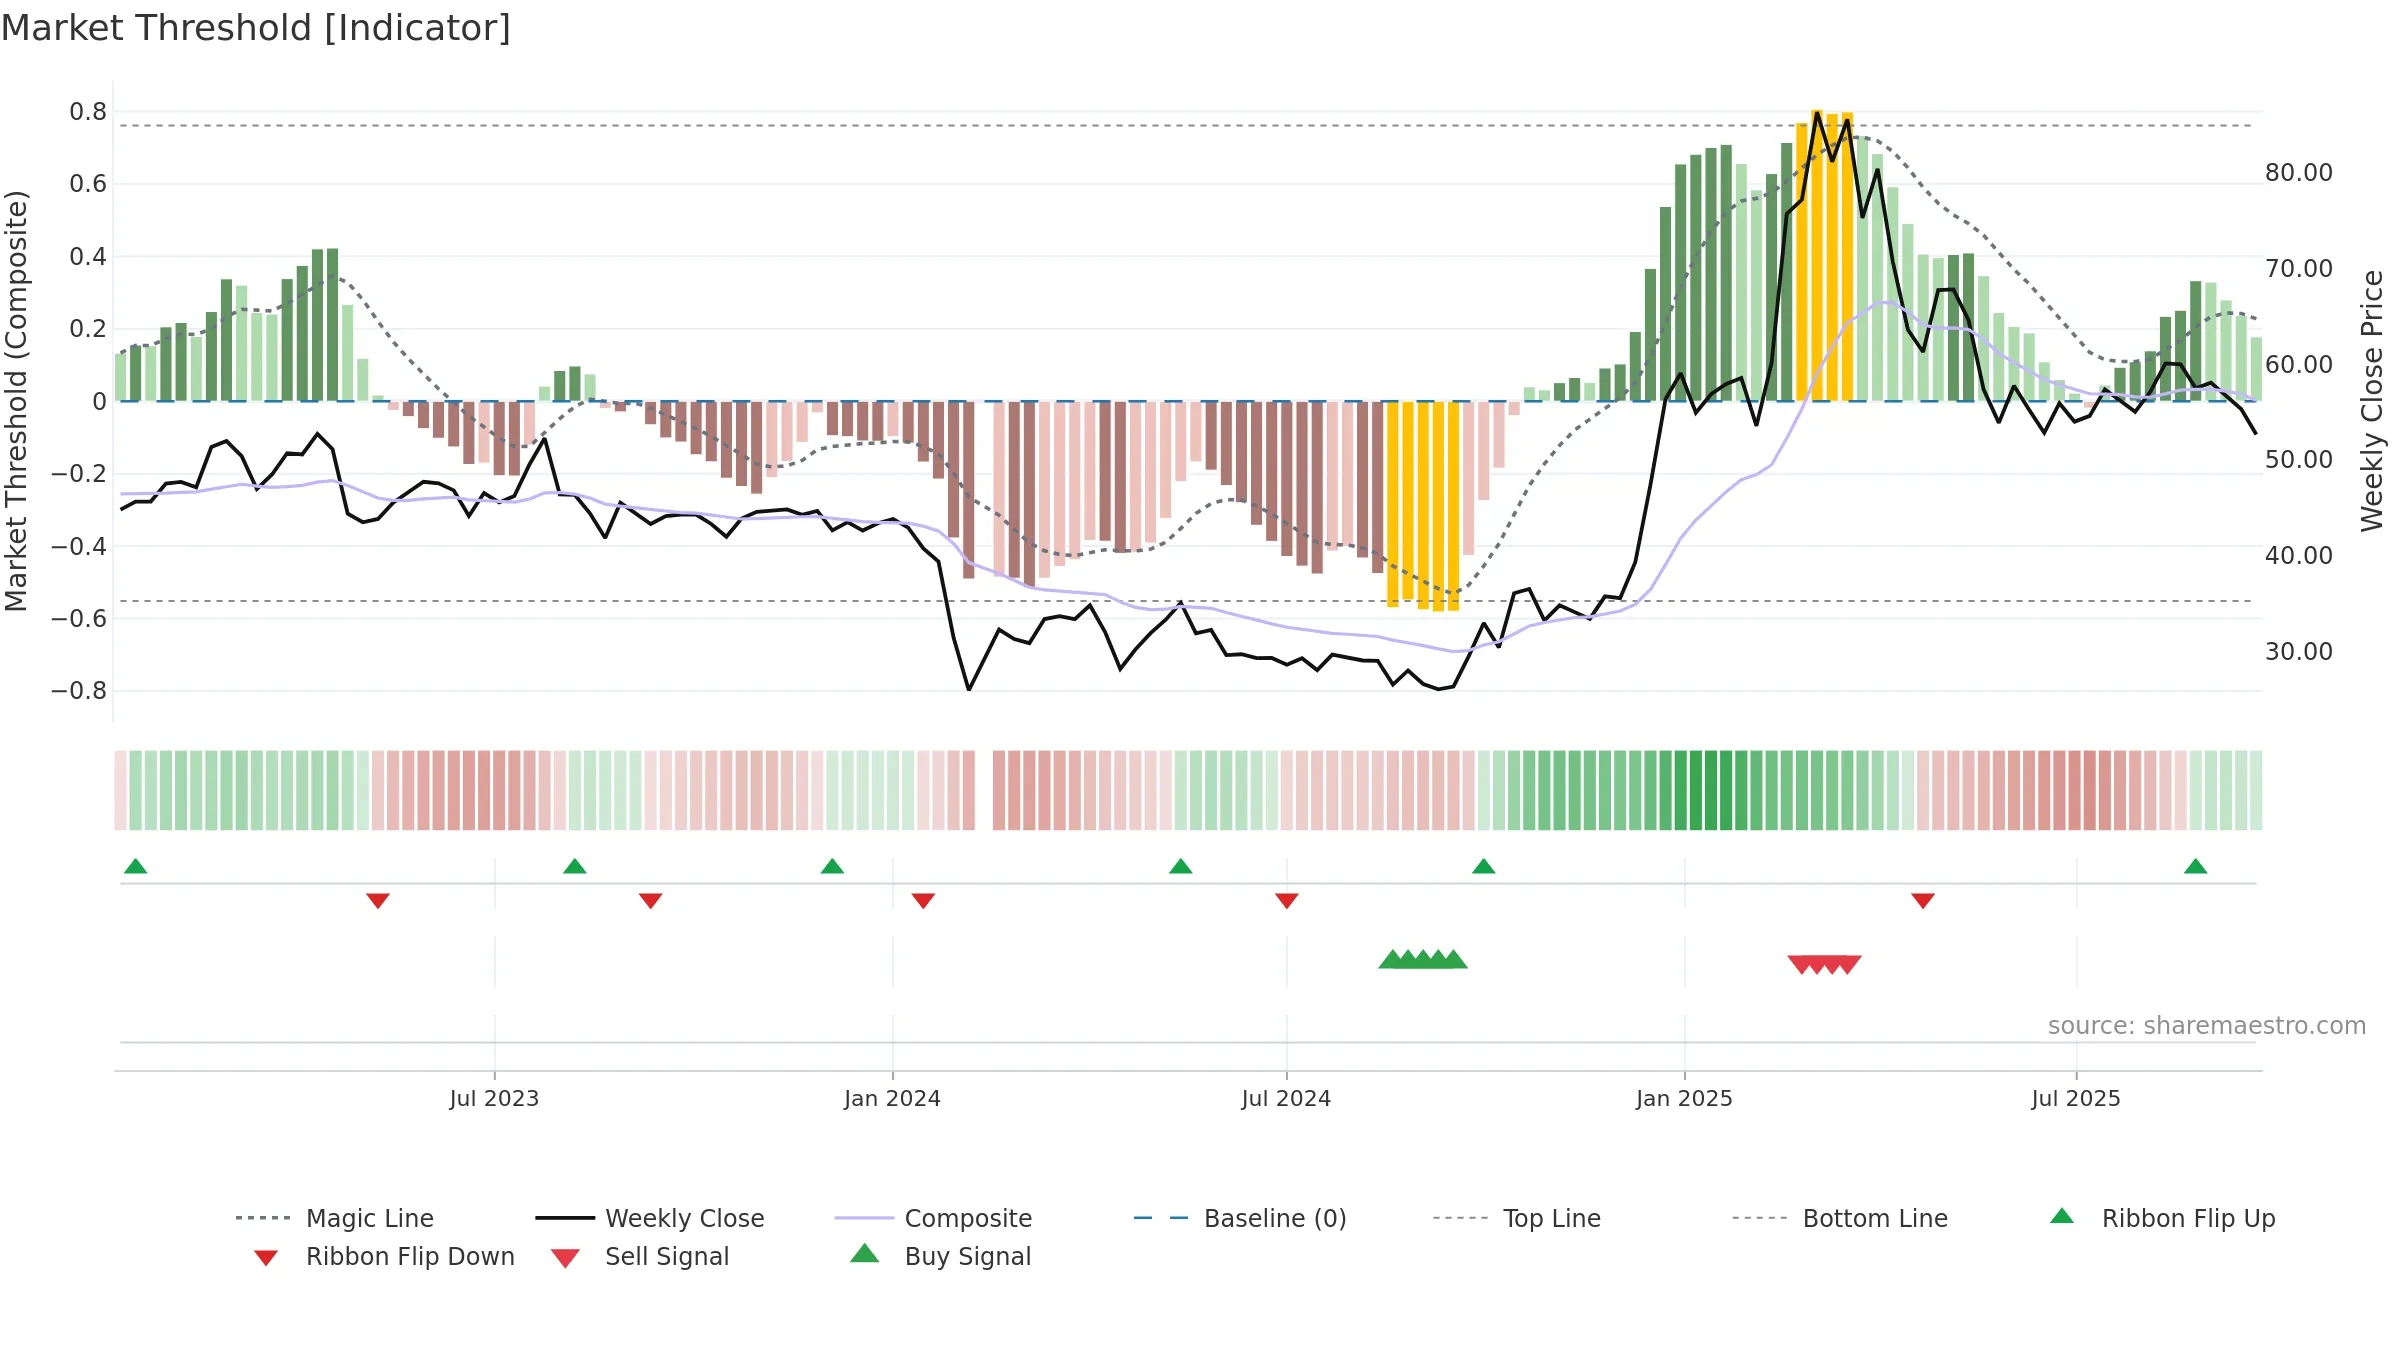Click the ribbon flip up triangle of August 2025

coord(2196,866)
